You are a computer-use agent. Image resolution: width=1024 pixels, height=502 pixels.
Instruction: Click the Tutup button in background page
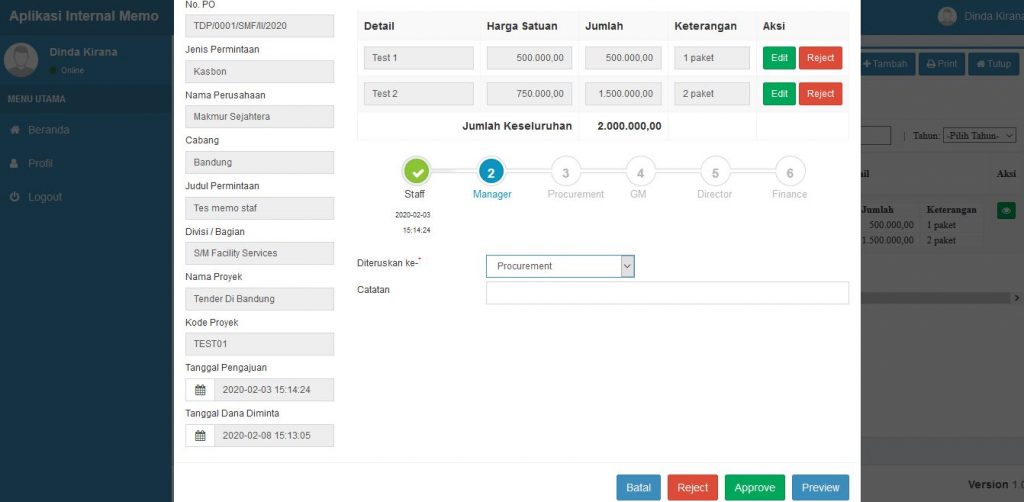coord(993,64)
